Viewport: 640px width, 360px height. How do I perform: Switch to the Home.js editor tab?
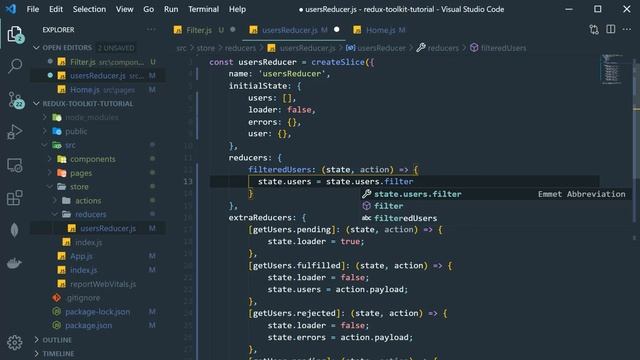pyautogui.click(x=380, y=30)
